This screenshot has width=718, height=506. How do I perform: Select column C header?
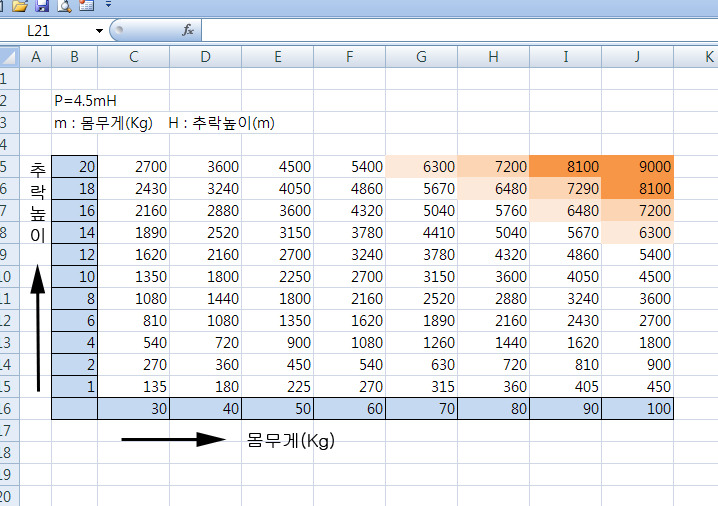(134, 57)
